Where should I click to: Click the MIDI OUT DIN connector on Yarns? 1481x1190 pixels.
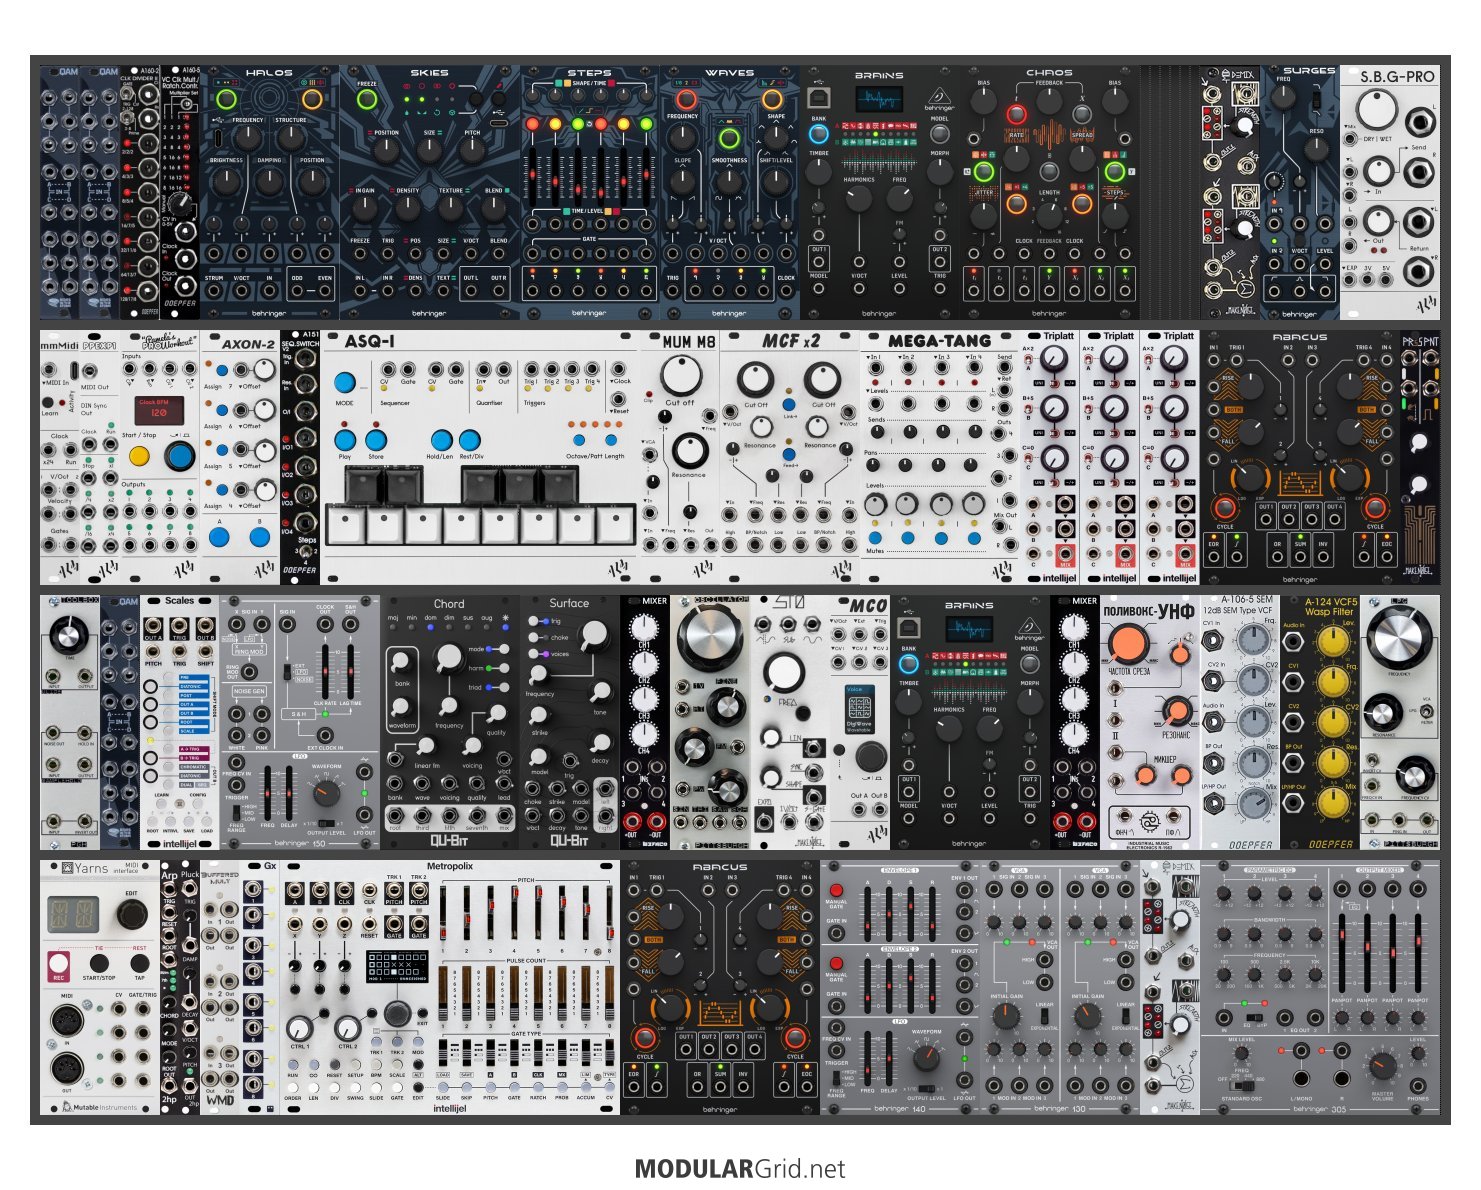pos(68,1070)
